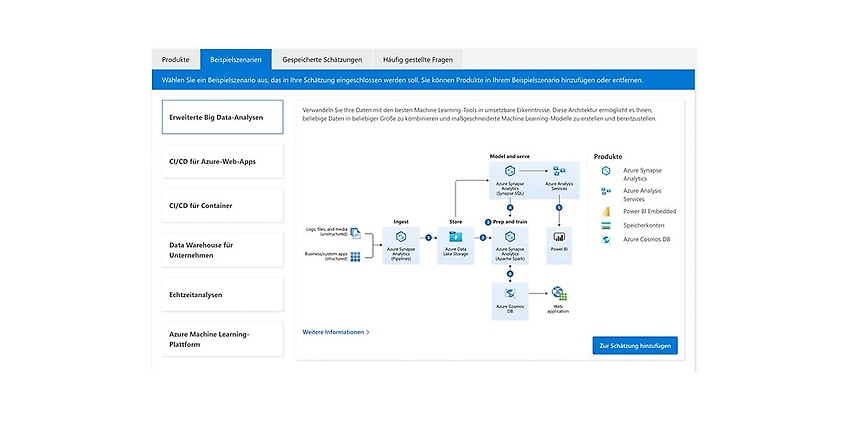Select Data Warehouse für Unternehmen scenario

click(222, 250)
